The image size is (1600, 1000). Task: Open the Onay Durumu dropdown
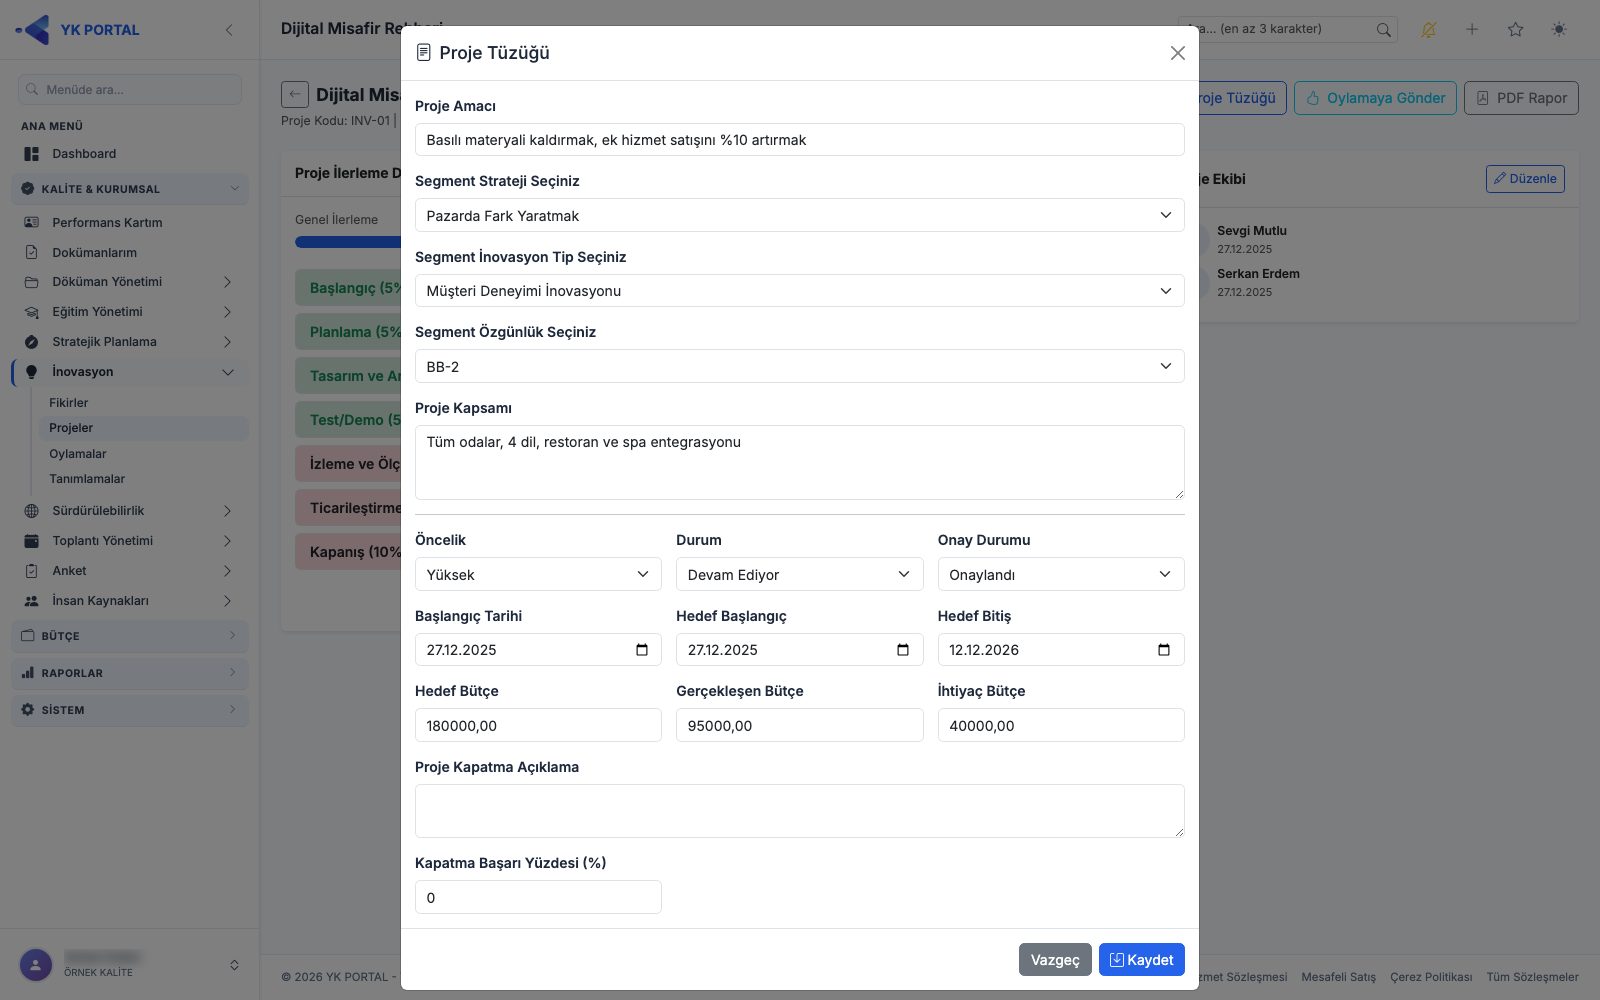pyautogui.click(x=1061, y=575)
